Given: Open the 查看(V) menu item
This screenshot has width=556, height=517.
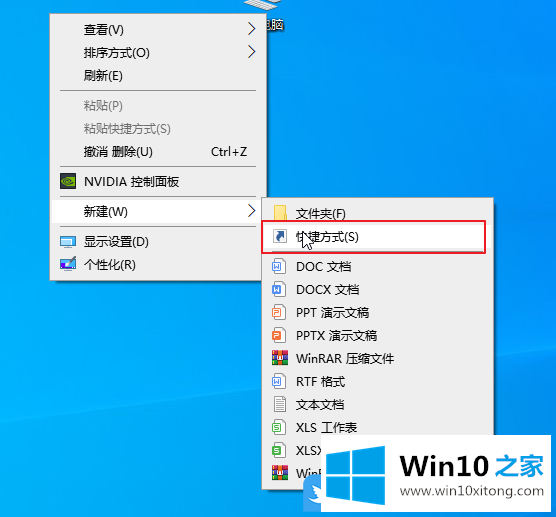Looking at the screenshot, I should tap(158, 29).
